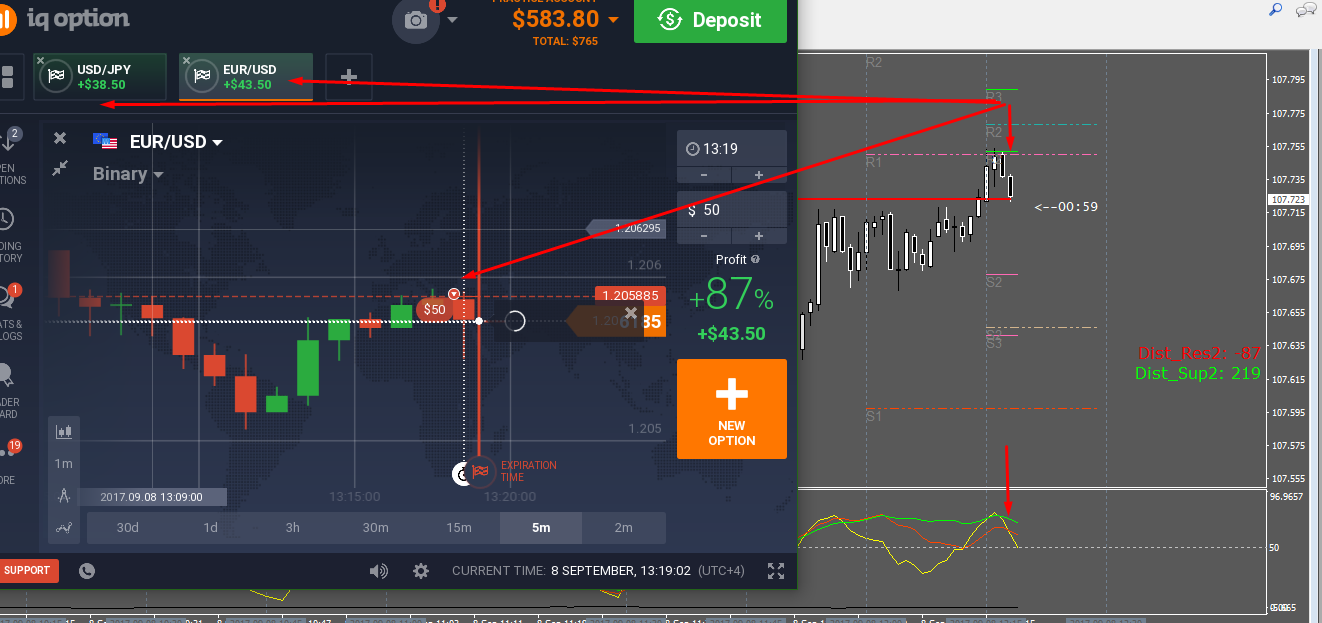Select the 30d time range

(x=128, y=528)
